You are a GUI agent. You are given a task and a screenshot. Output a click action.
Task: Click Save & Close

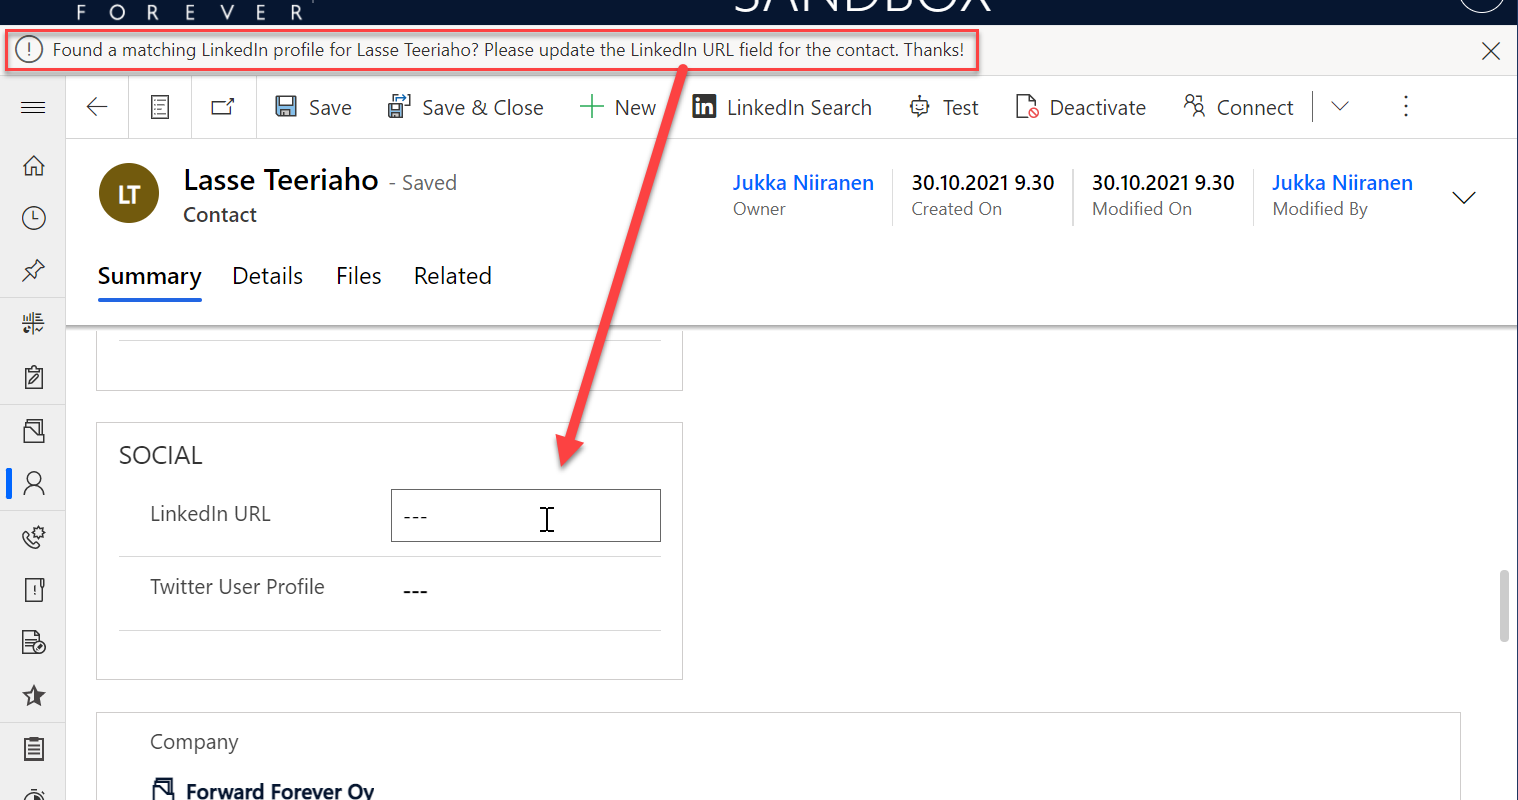point(465,107)
